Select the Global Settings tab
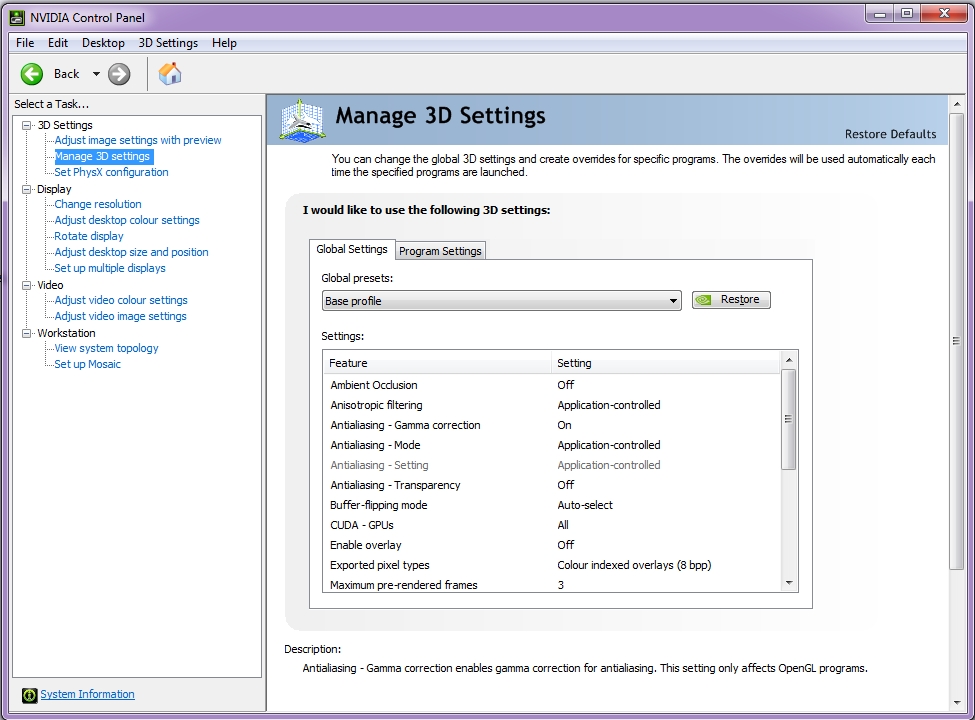The height and width of the screenshot is (720, 975). tap(352, 249)
